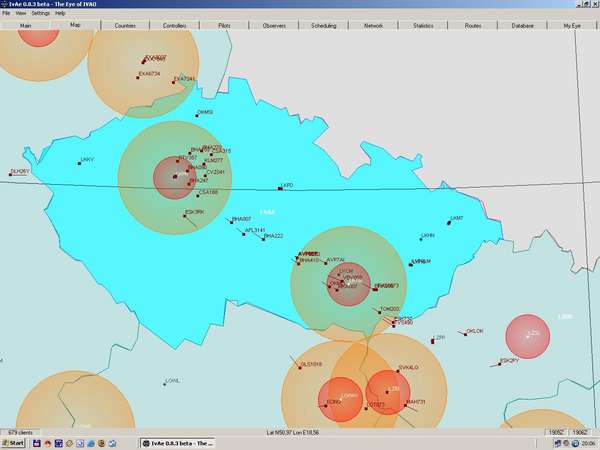Click the CVZ041 aircraft marker
Viewport: 600px width, 450px height.
[x=204, y=176]
